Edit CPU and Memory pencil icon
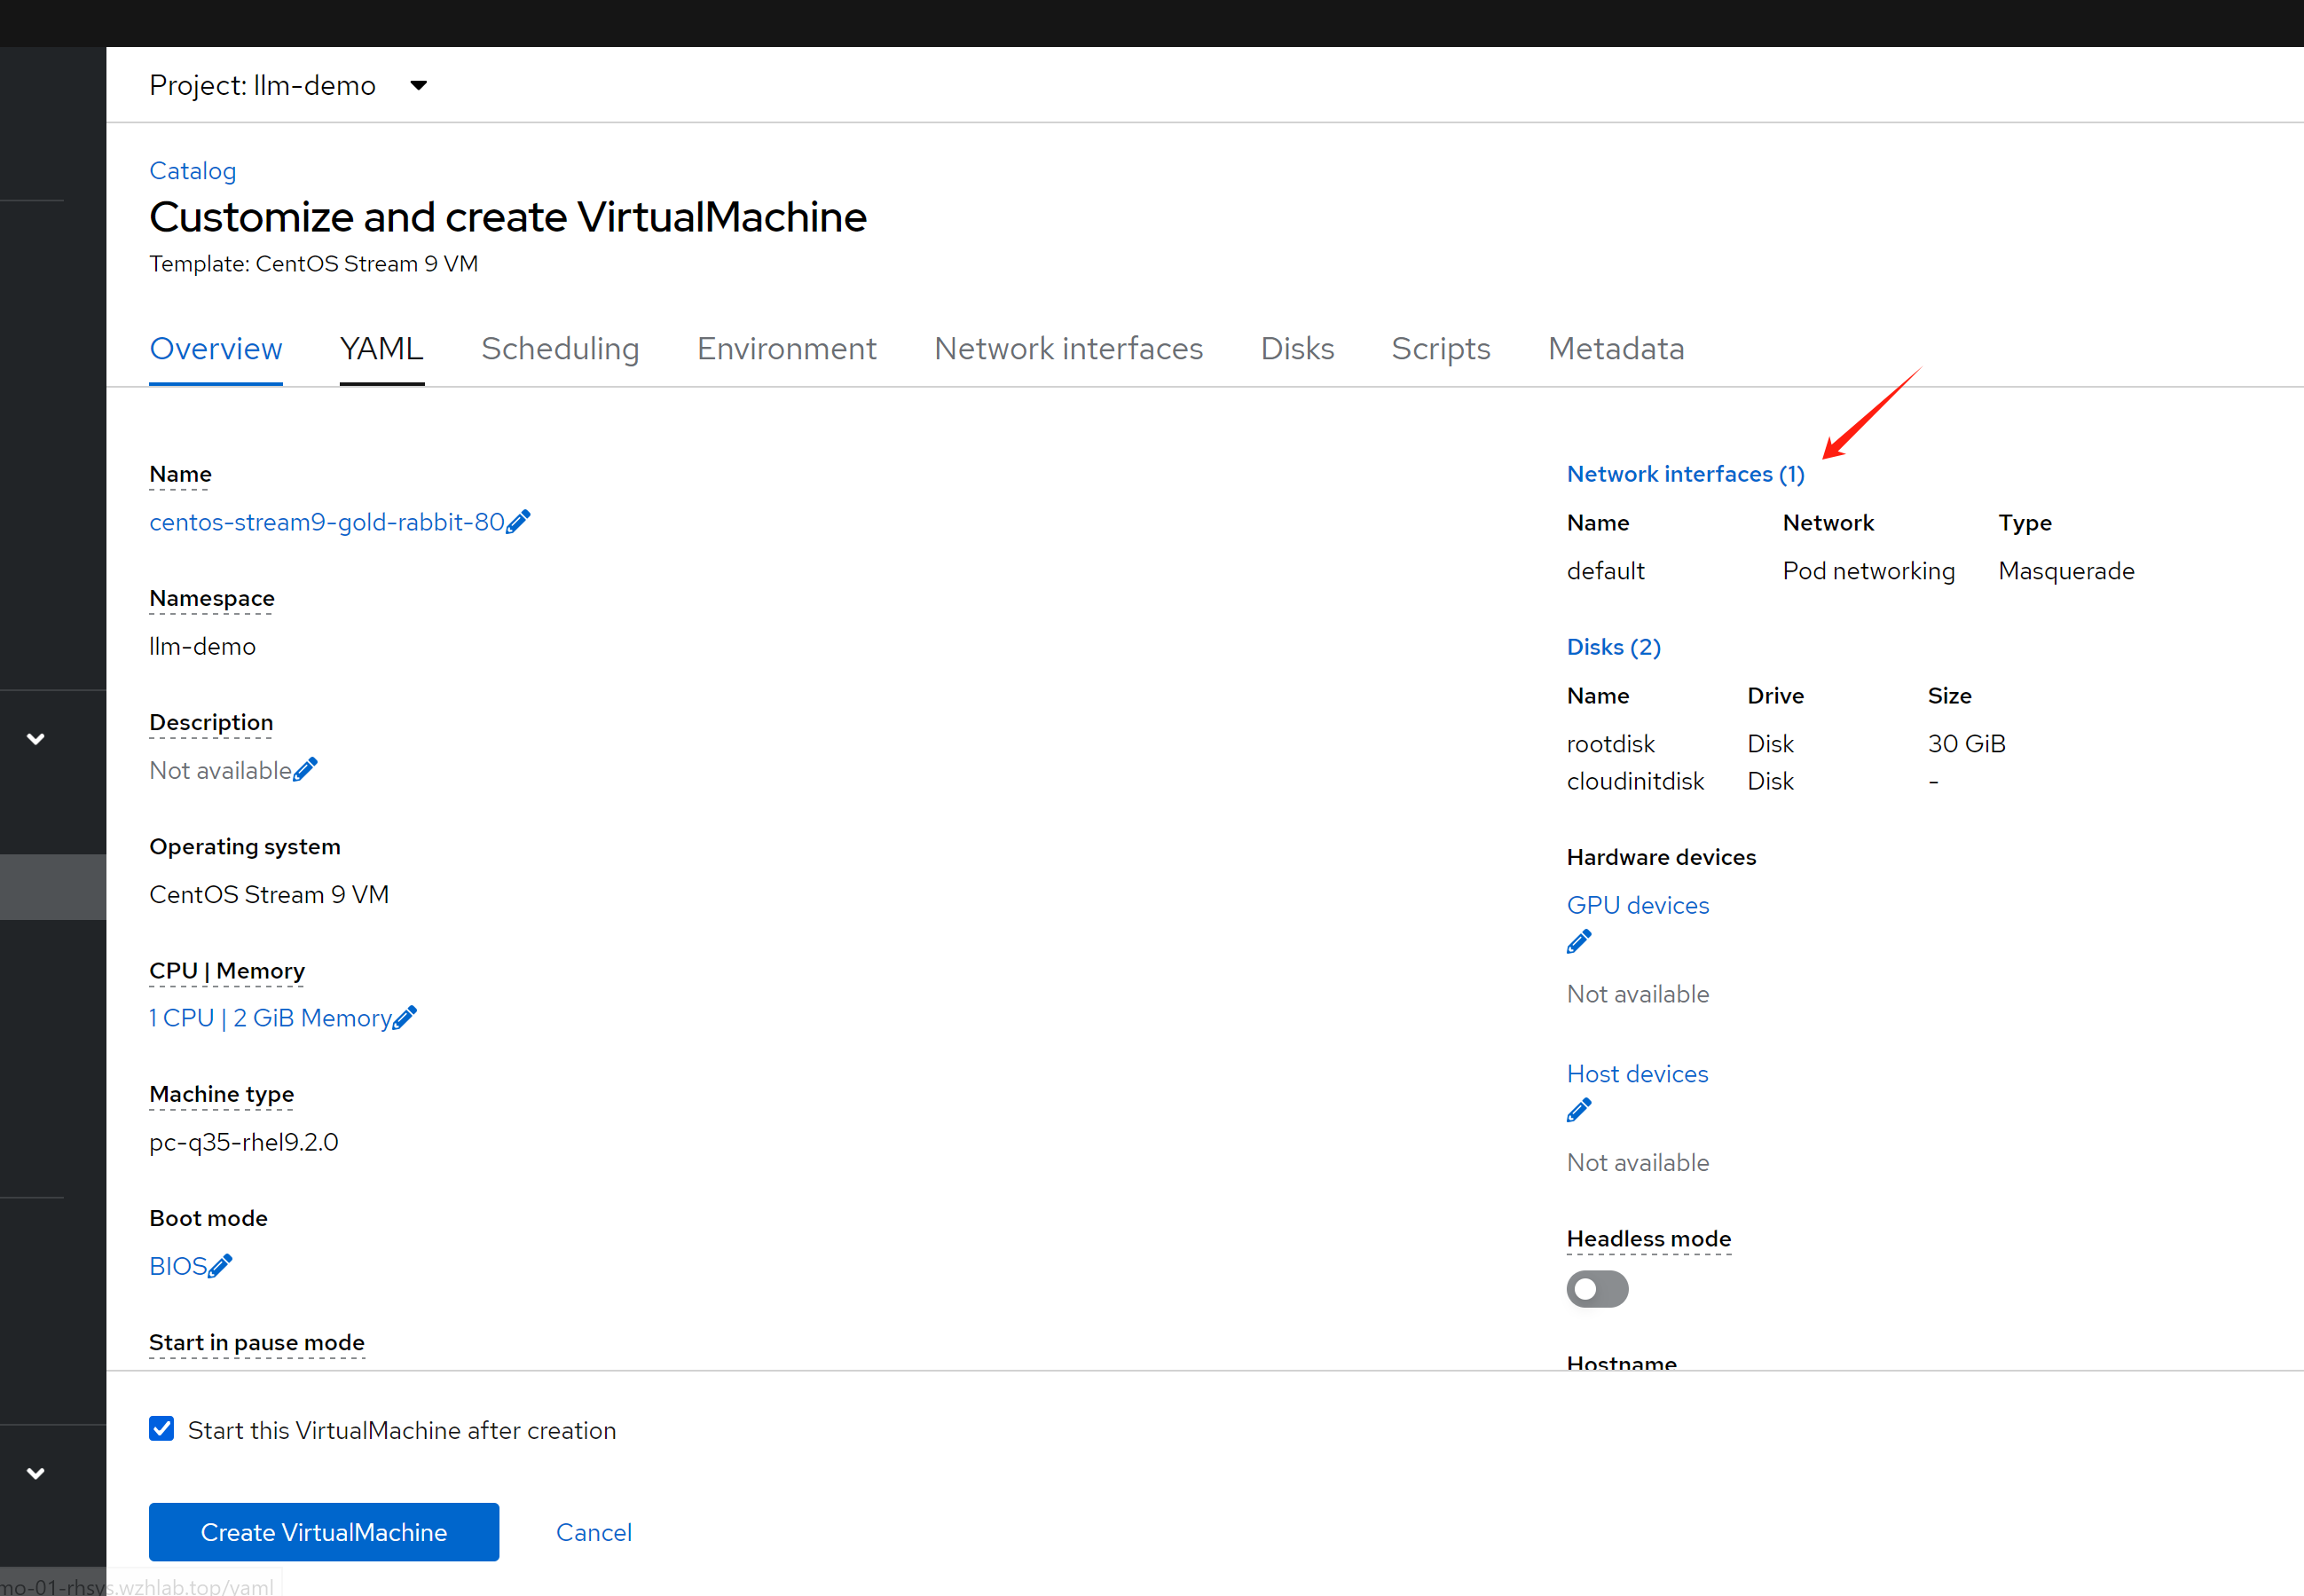 tap(405, 1018)
